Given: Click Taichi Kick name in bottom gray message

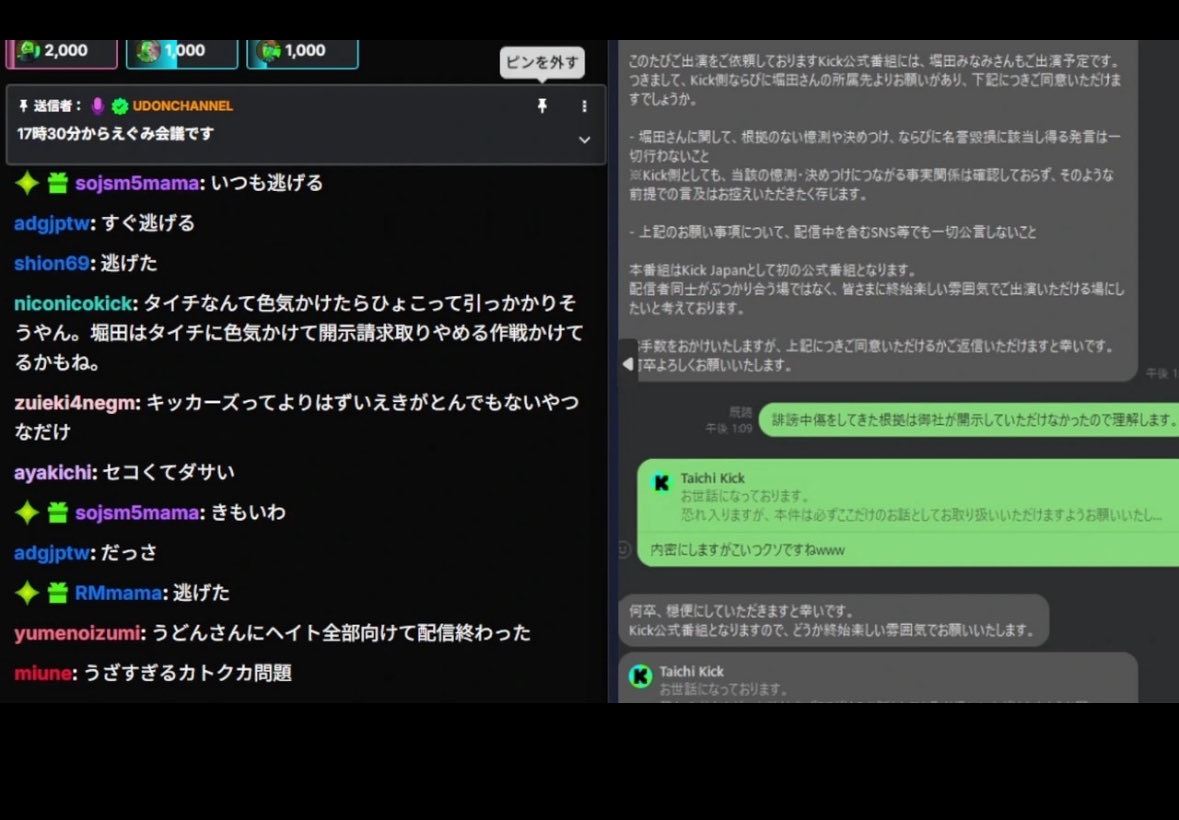Looking at the screenshot, I should point(692,671).
